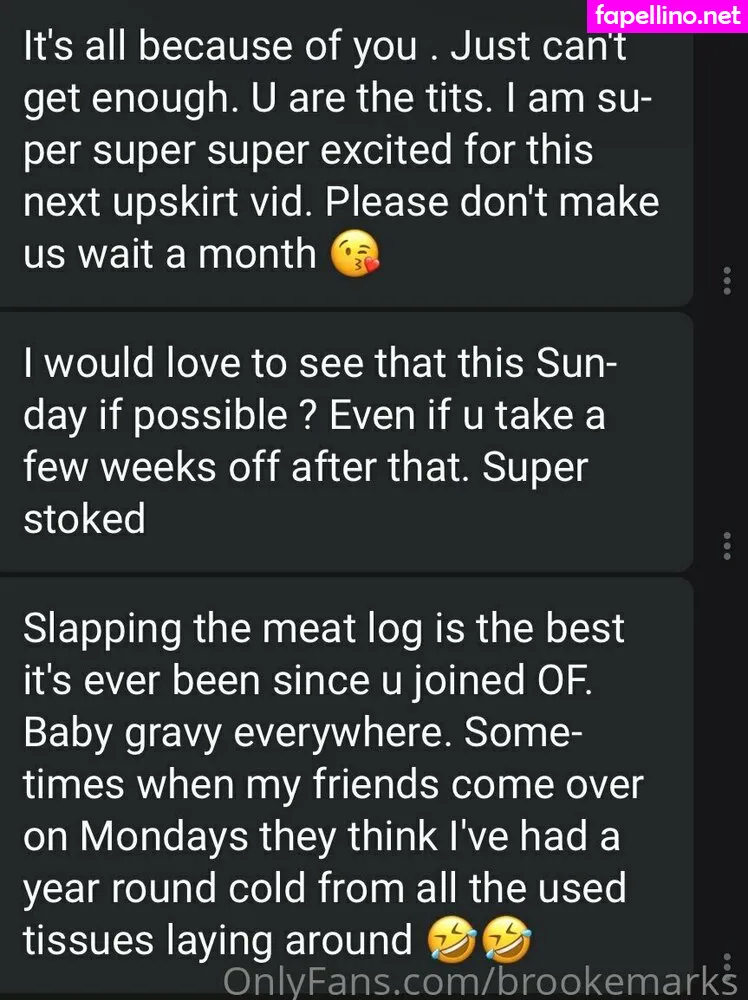748x1000 pixels.
Task: Open three-dot menu beside "tissues laying around" message
Action: point(727,963)
